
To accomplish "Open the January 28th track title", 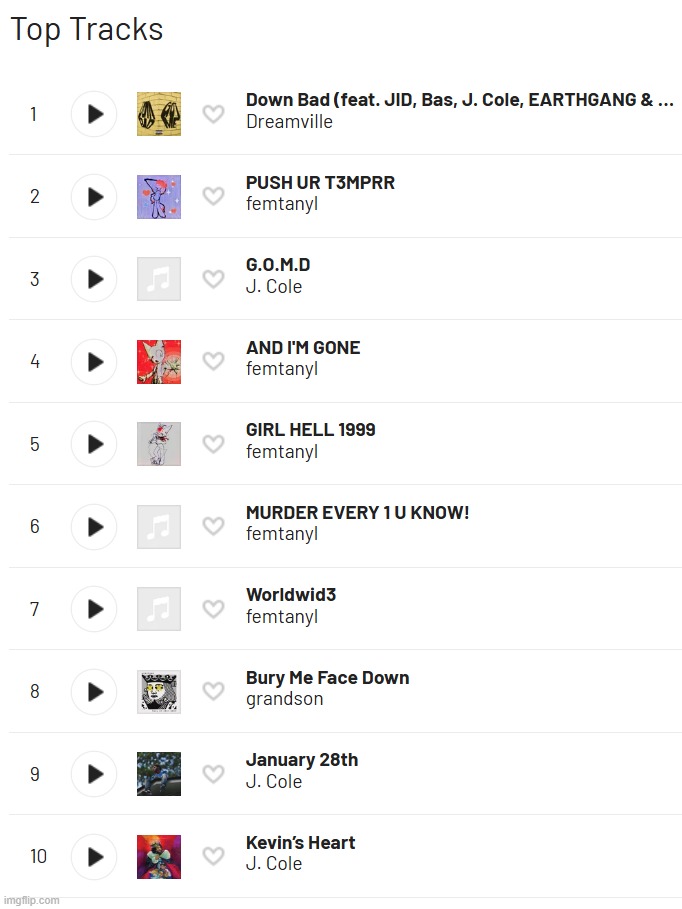I will [302, 760].
